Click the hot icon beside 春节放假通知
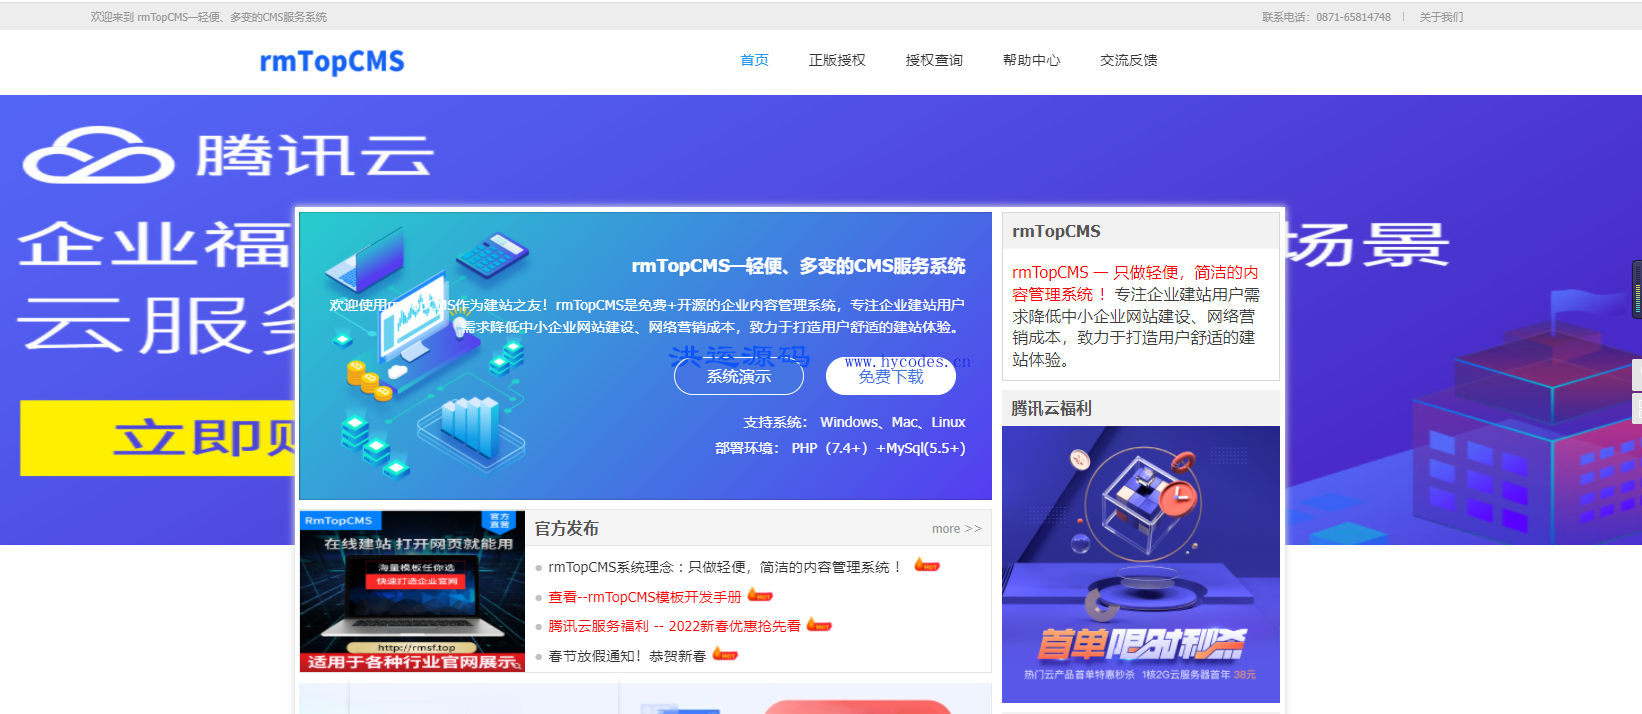This screenshot has width=1642, height=714. click(725, 654)
